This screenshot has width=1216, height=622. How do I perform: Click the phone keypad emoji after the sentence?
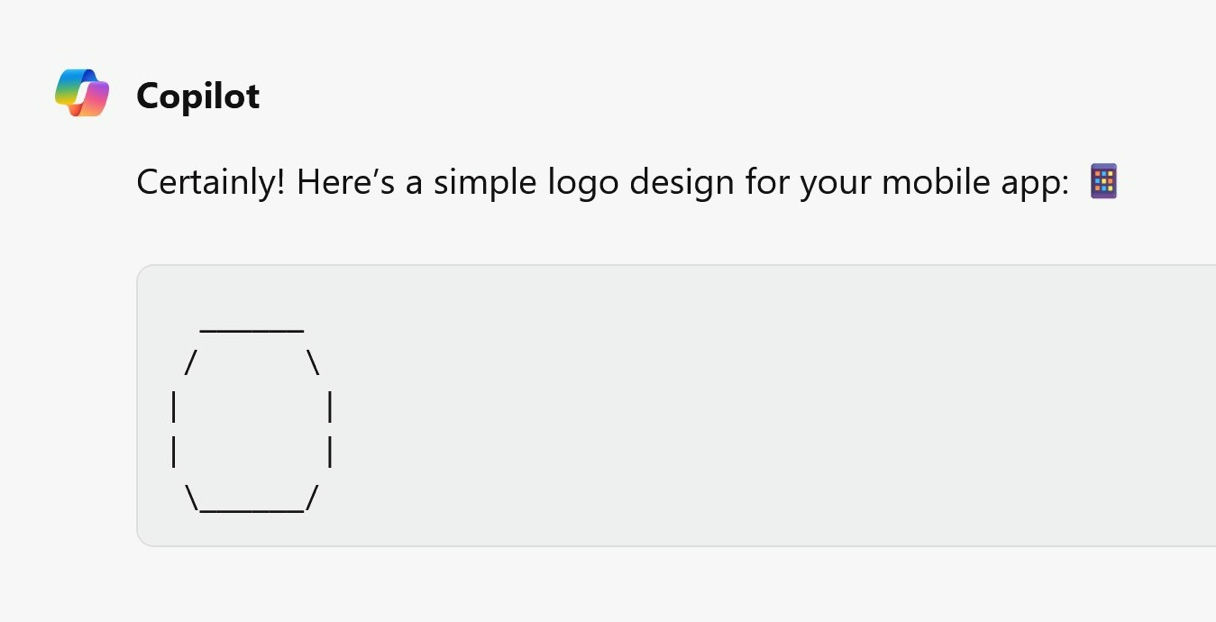[1103, 181]
